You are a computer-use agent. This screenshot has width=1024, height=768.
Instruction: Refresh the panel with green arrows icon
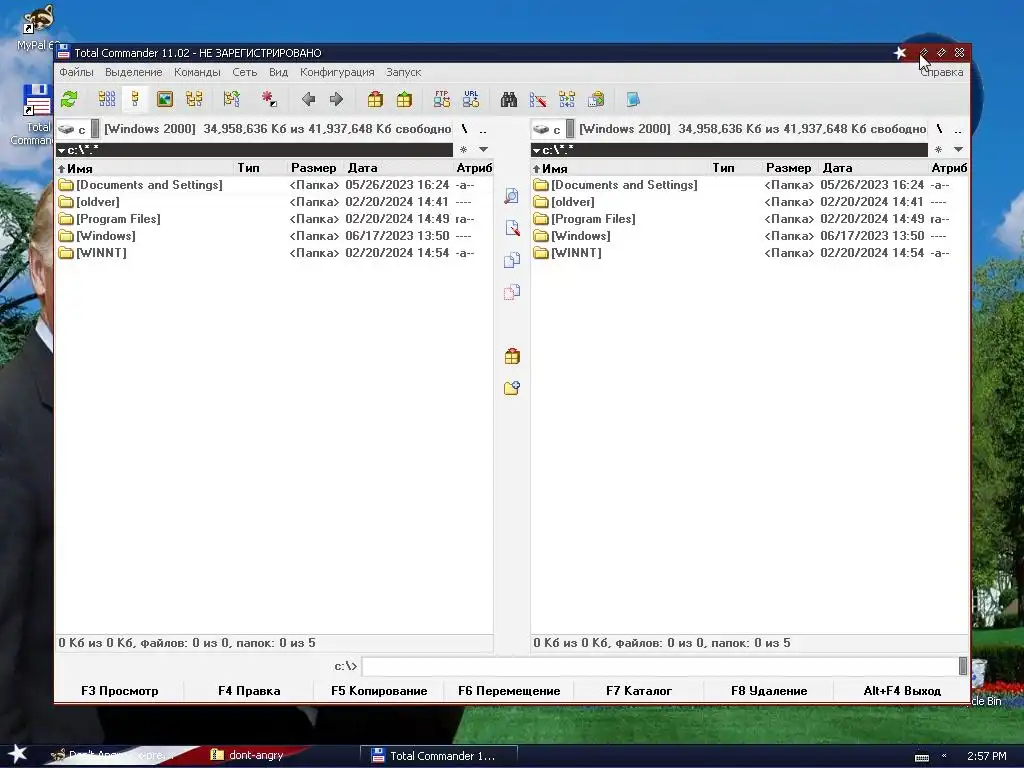pyautogui.click(x=69, y=99)
